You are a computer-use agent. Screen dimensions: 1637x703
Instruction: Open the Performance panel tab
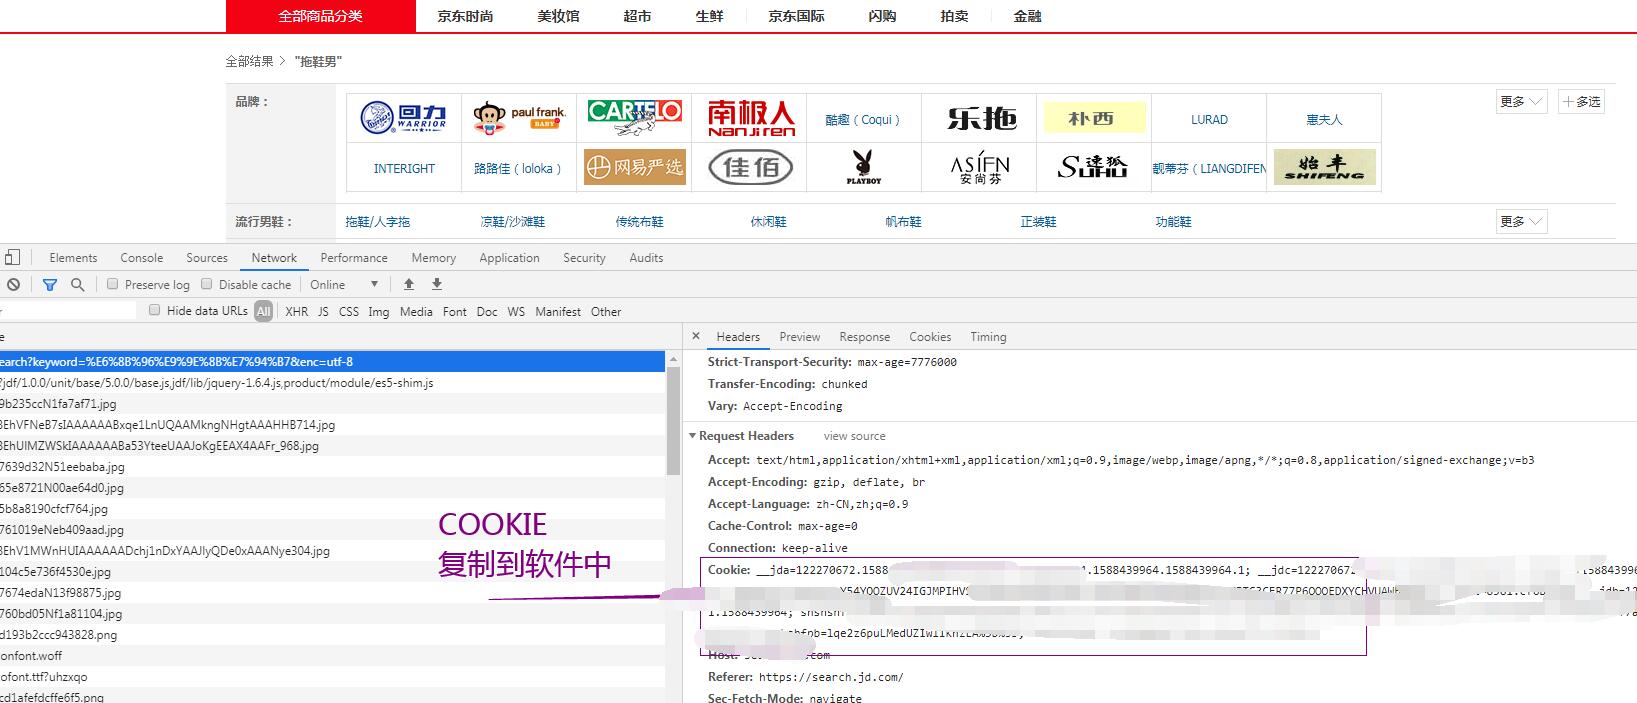coord(354,258)
